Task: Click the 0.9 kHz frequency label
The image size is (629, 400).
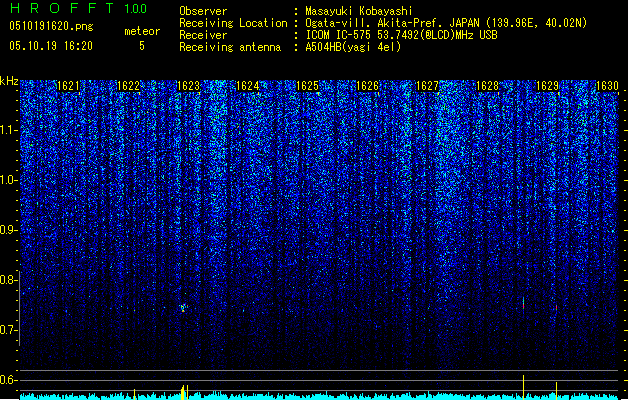Action: point(8,230)
